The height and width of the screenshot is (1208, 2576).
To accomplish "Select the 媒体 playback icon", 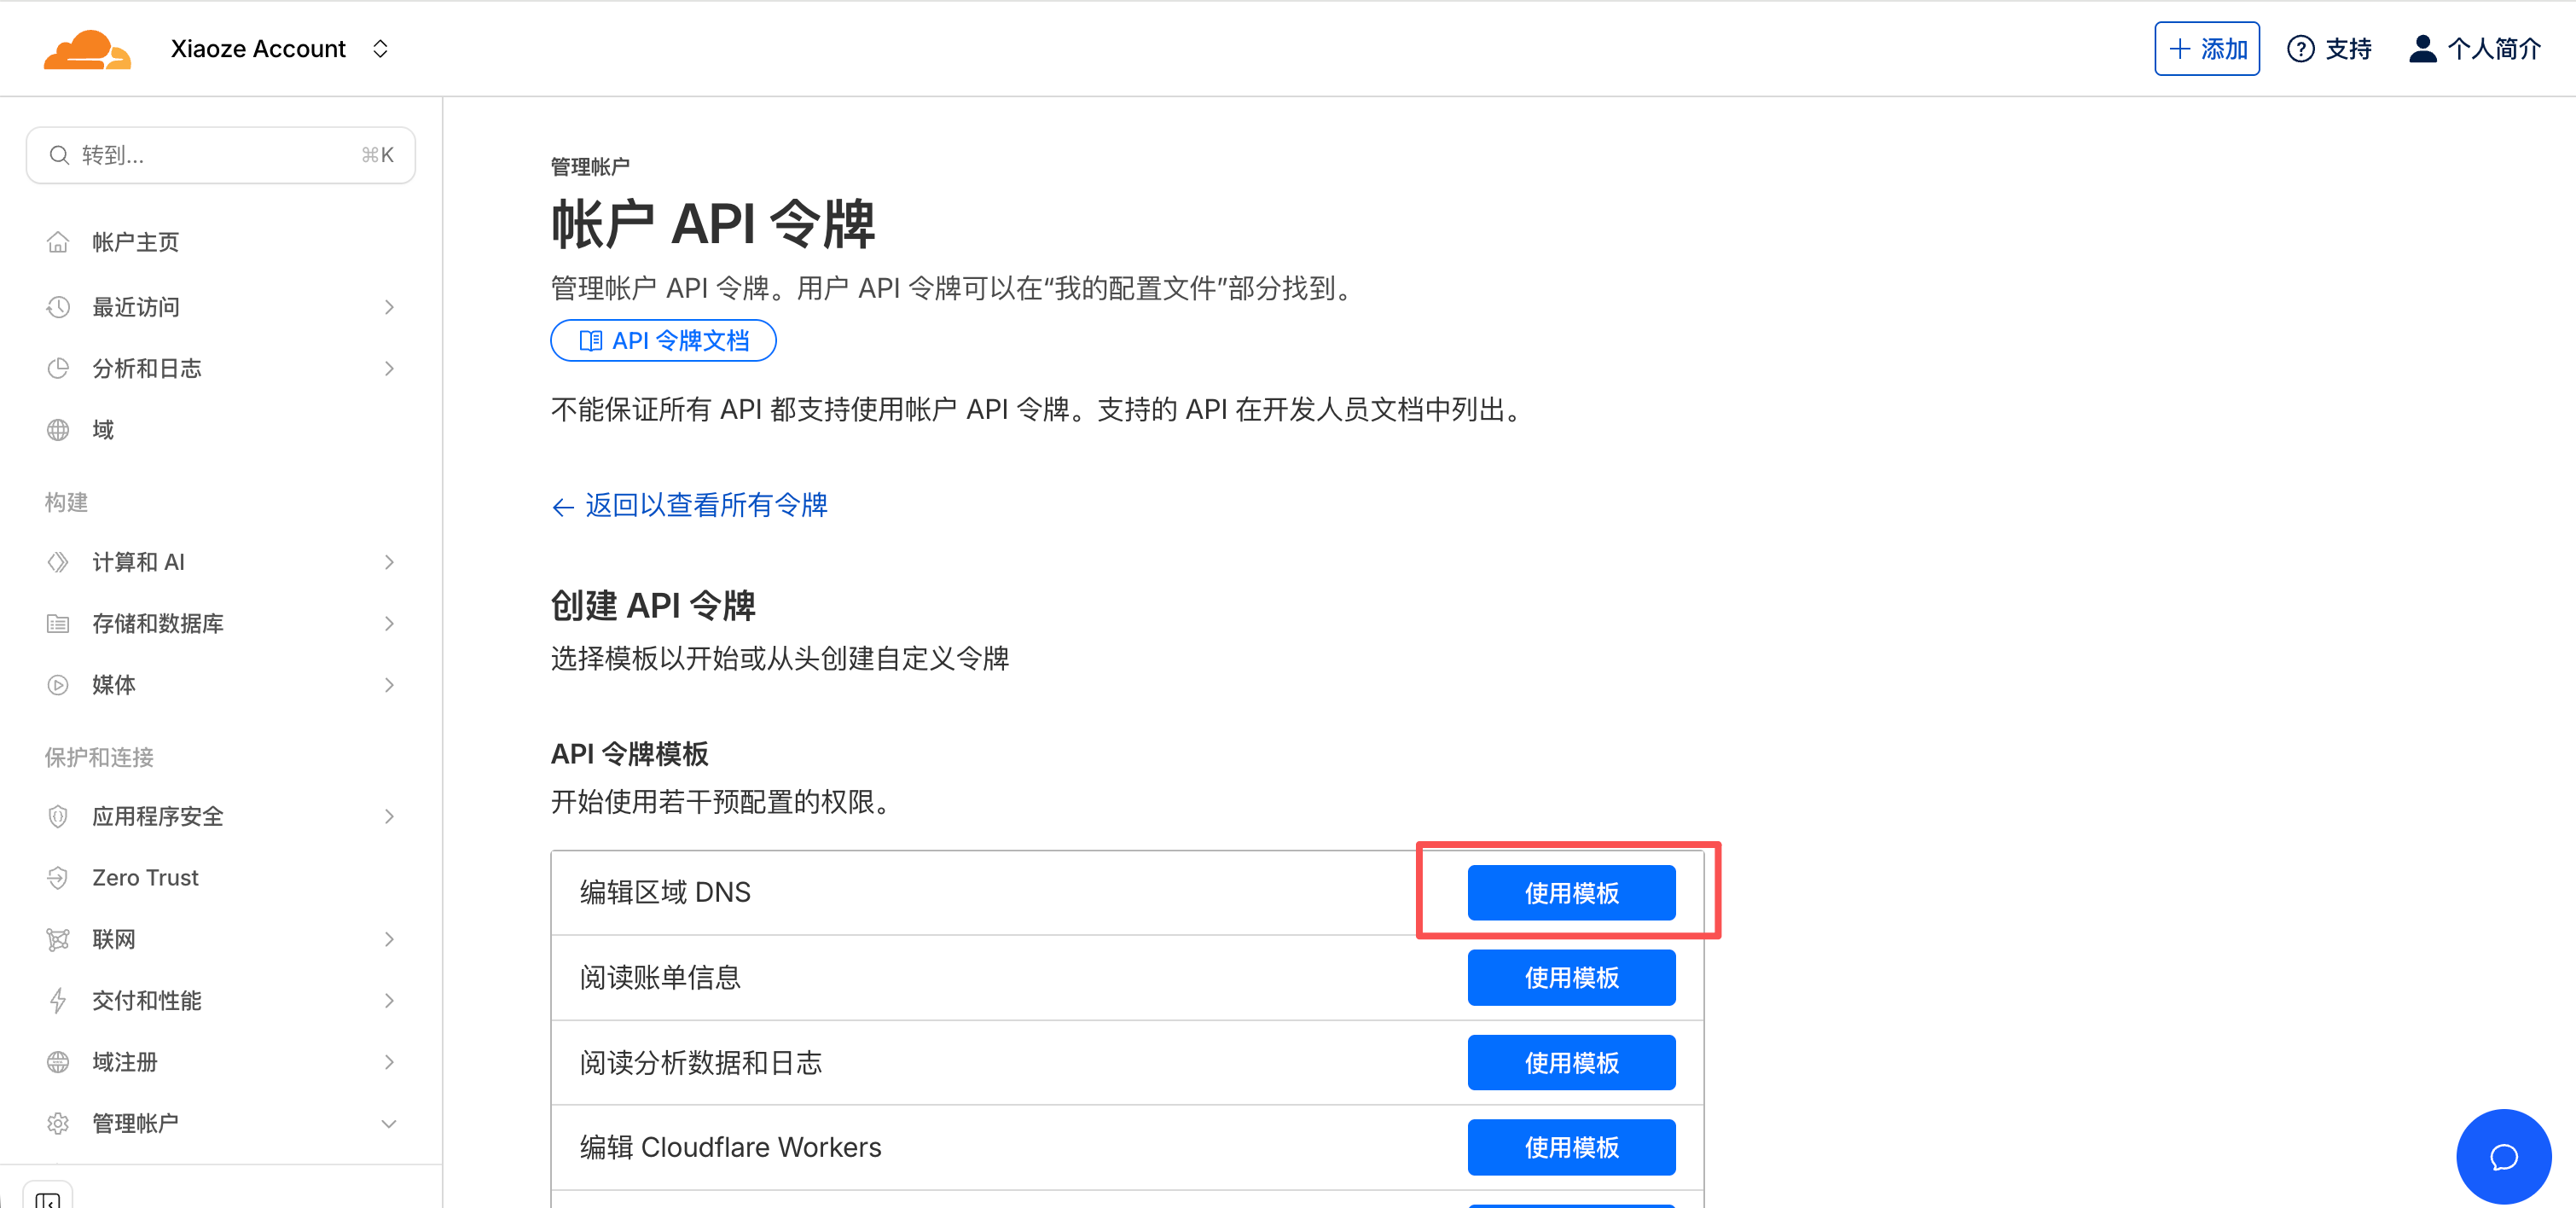I will pyautogui.click(x=58, y=685).
